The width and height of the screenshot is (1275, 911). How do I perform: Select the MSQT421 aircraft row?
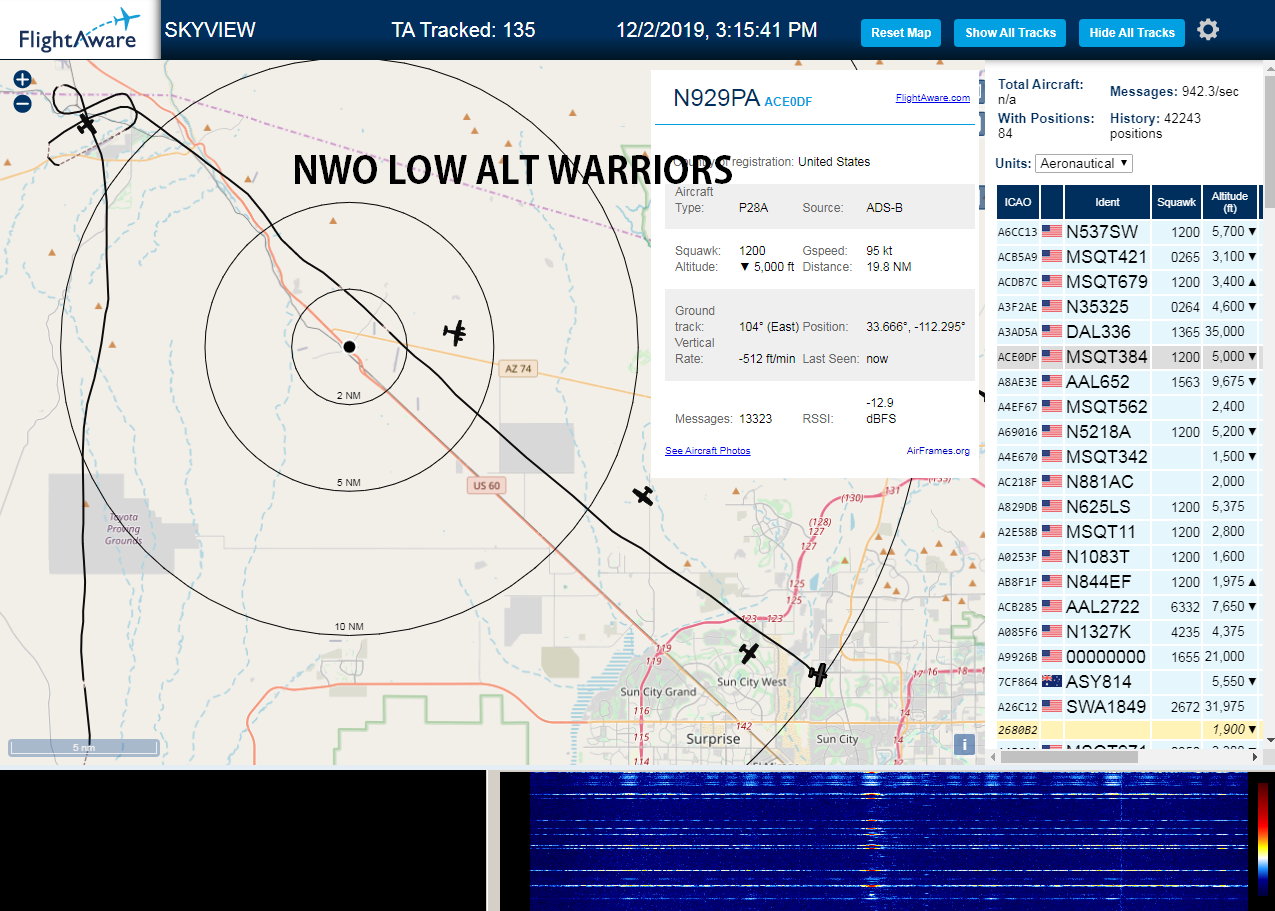pyautogui.click(x=1128, y=256)
